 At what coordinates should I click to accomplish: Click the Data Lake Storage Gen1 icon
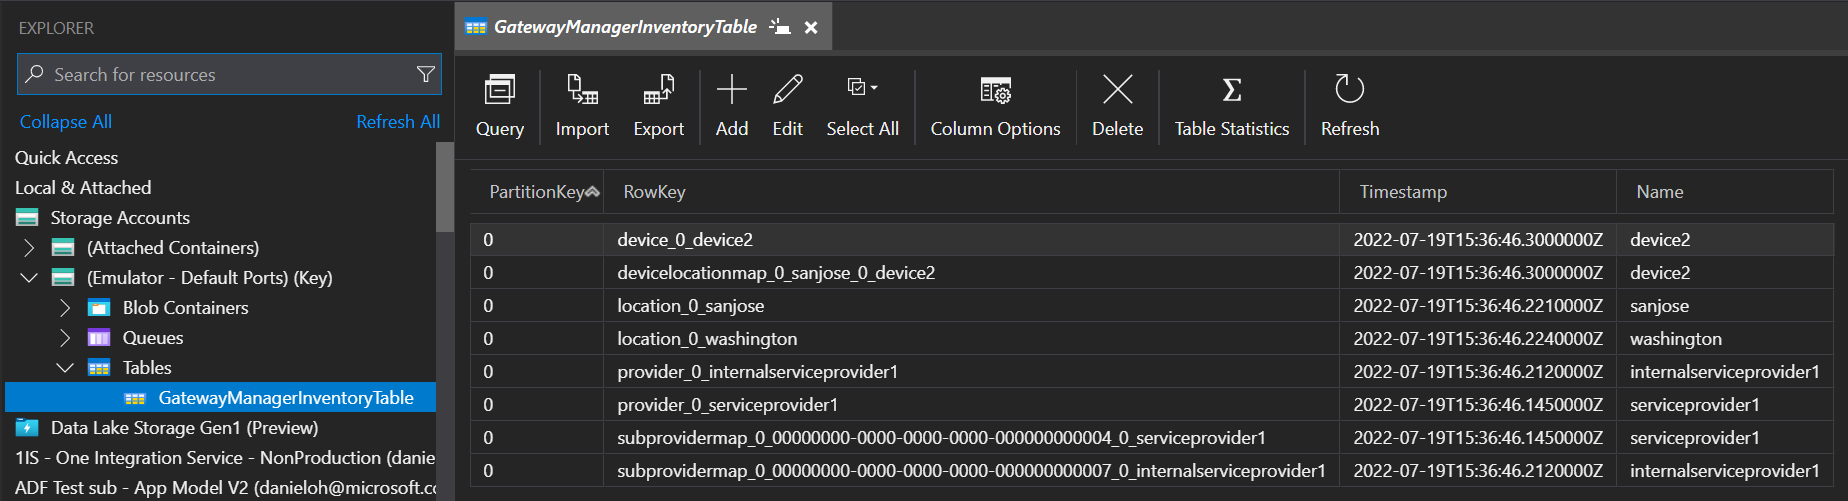click(x=27, y=428)
